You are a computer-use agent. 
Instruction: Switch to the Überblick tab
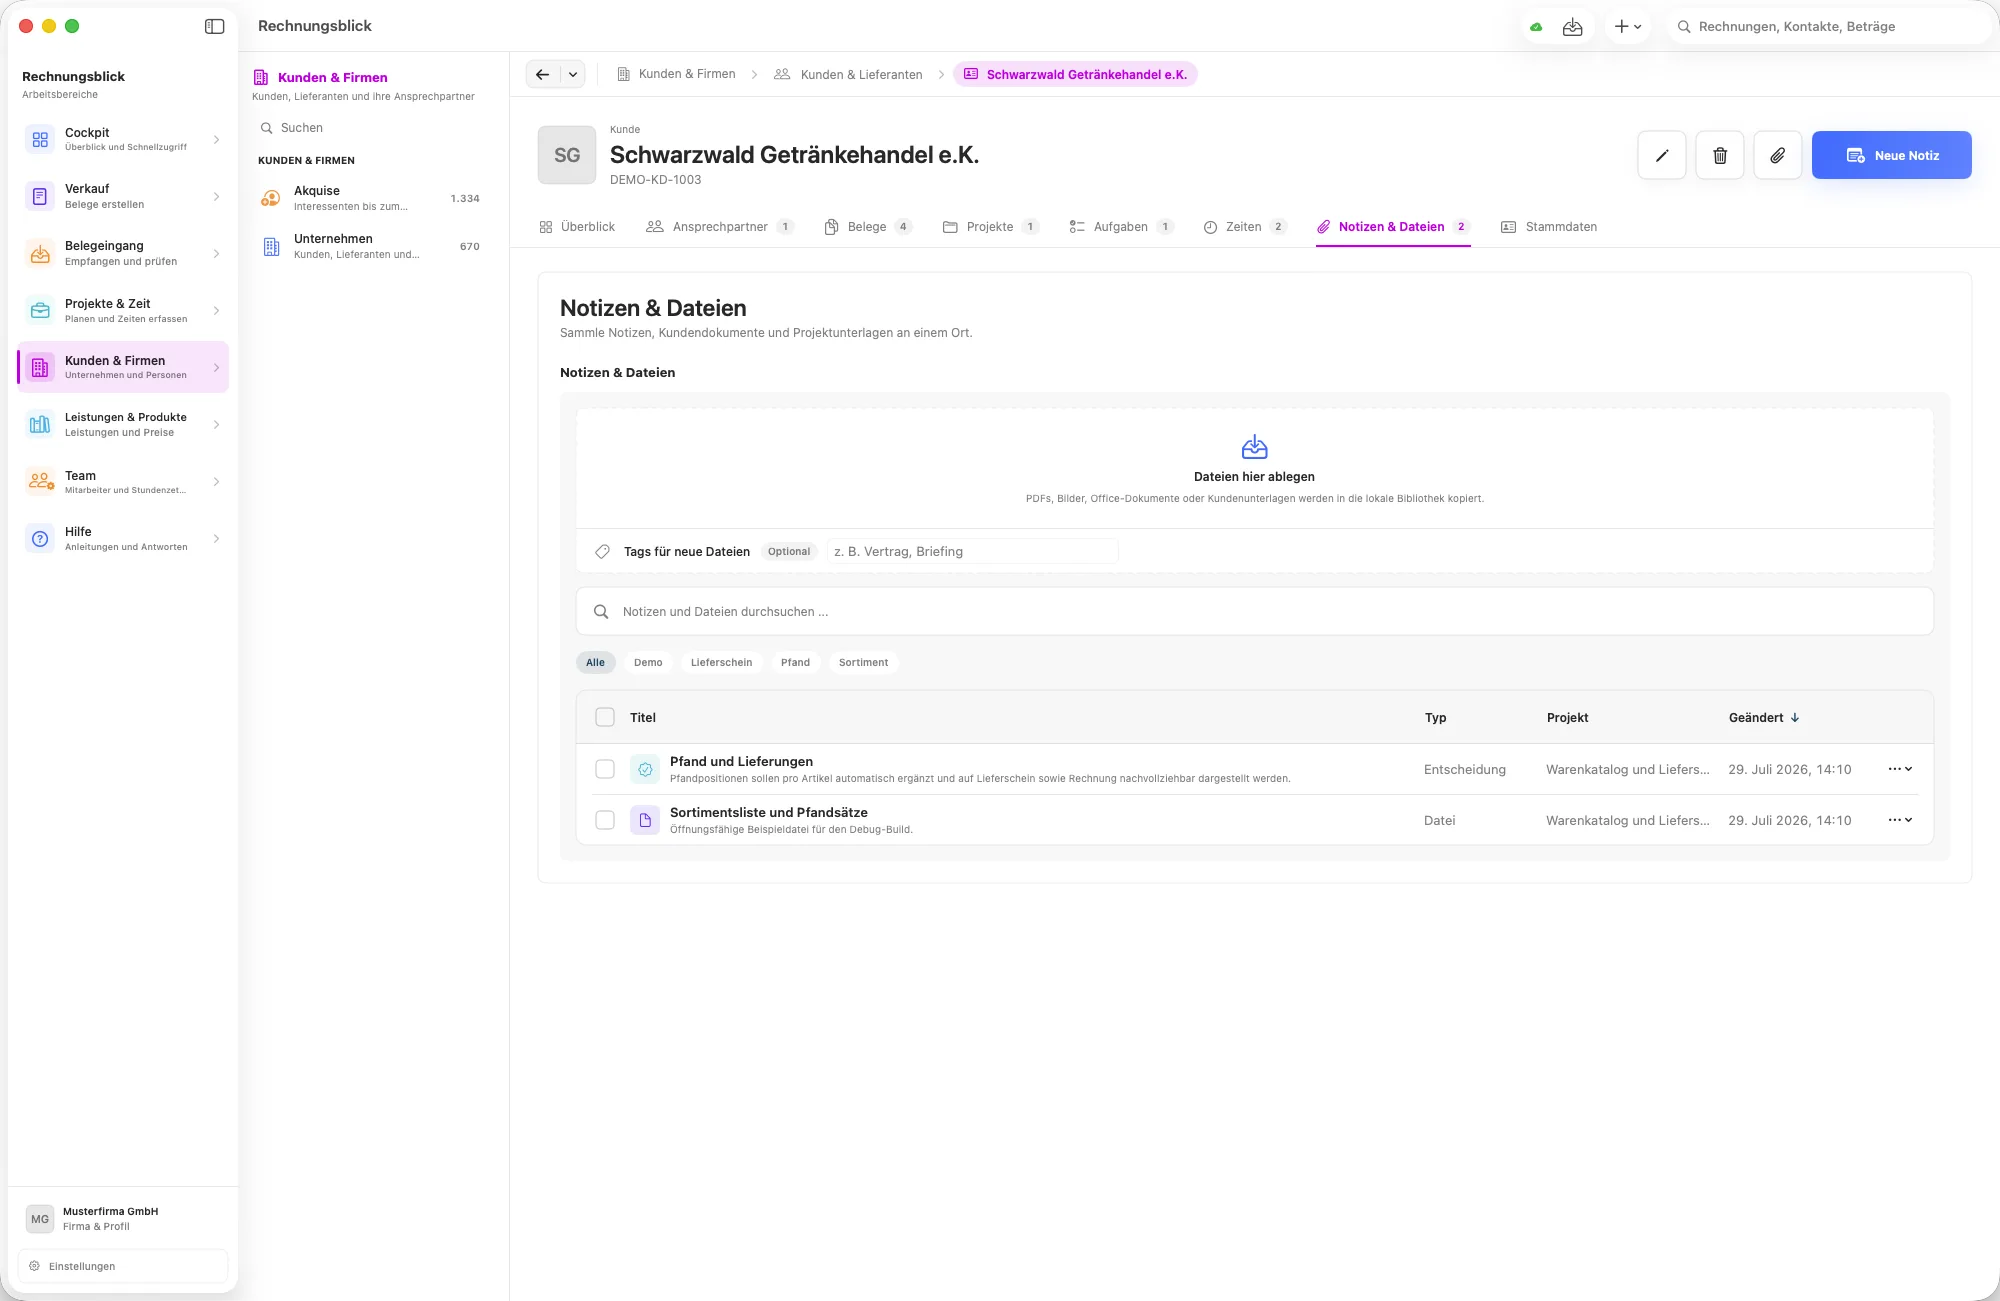point(577,227)
